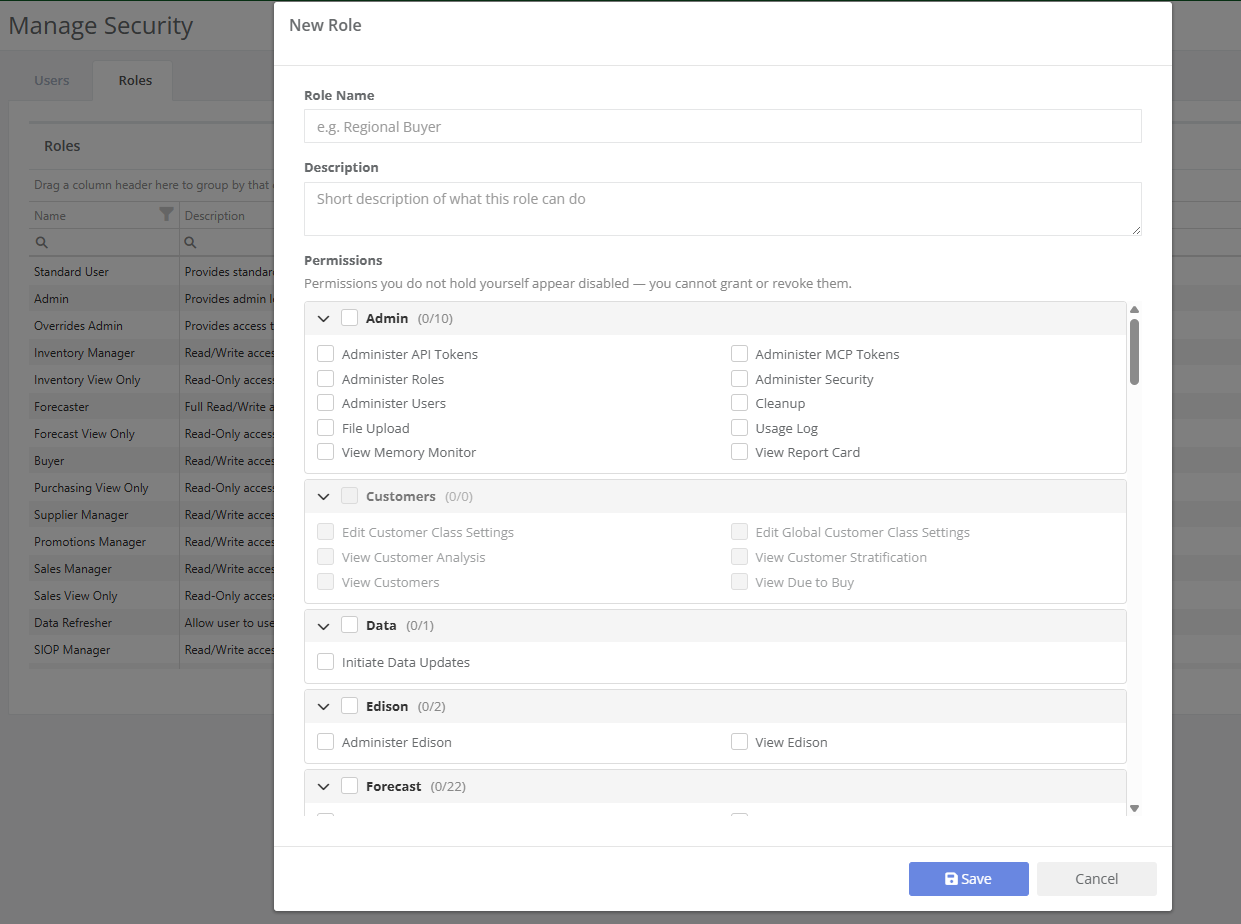Viewport: 1241px width, 924px height.
Task: Select the Standard User role row
Action: (x=151, y=272)
